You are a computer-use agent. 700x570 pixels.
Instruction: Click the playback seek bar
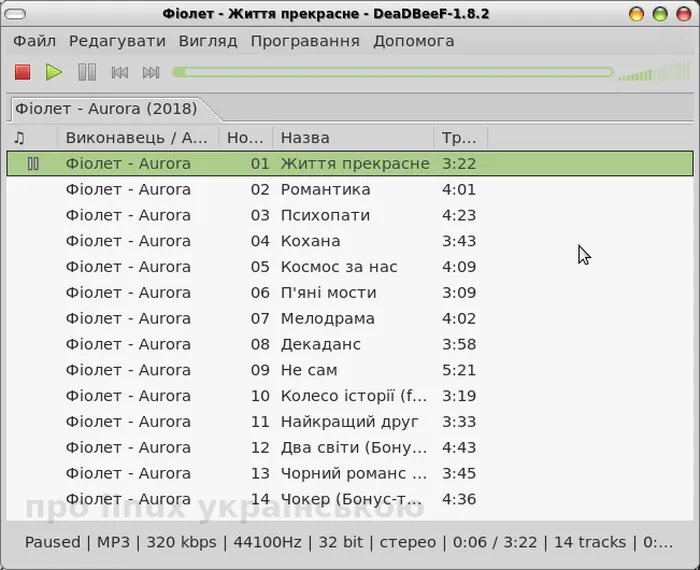(x=393, y=72)
